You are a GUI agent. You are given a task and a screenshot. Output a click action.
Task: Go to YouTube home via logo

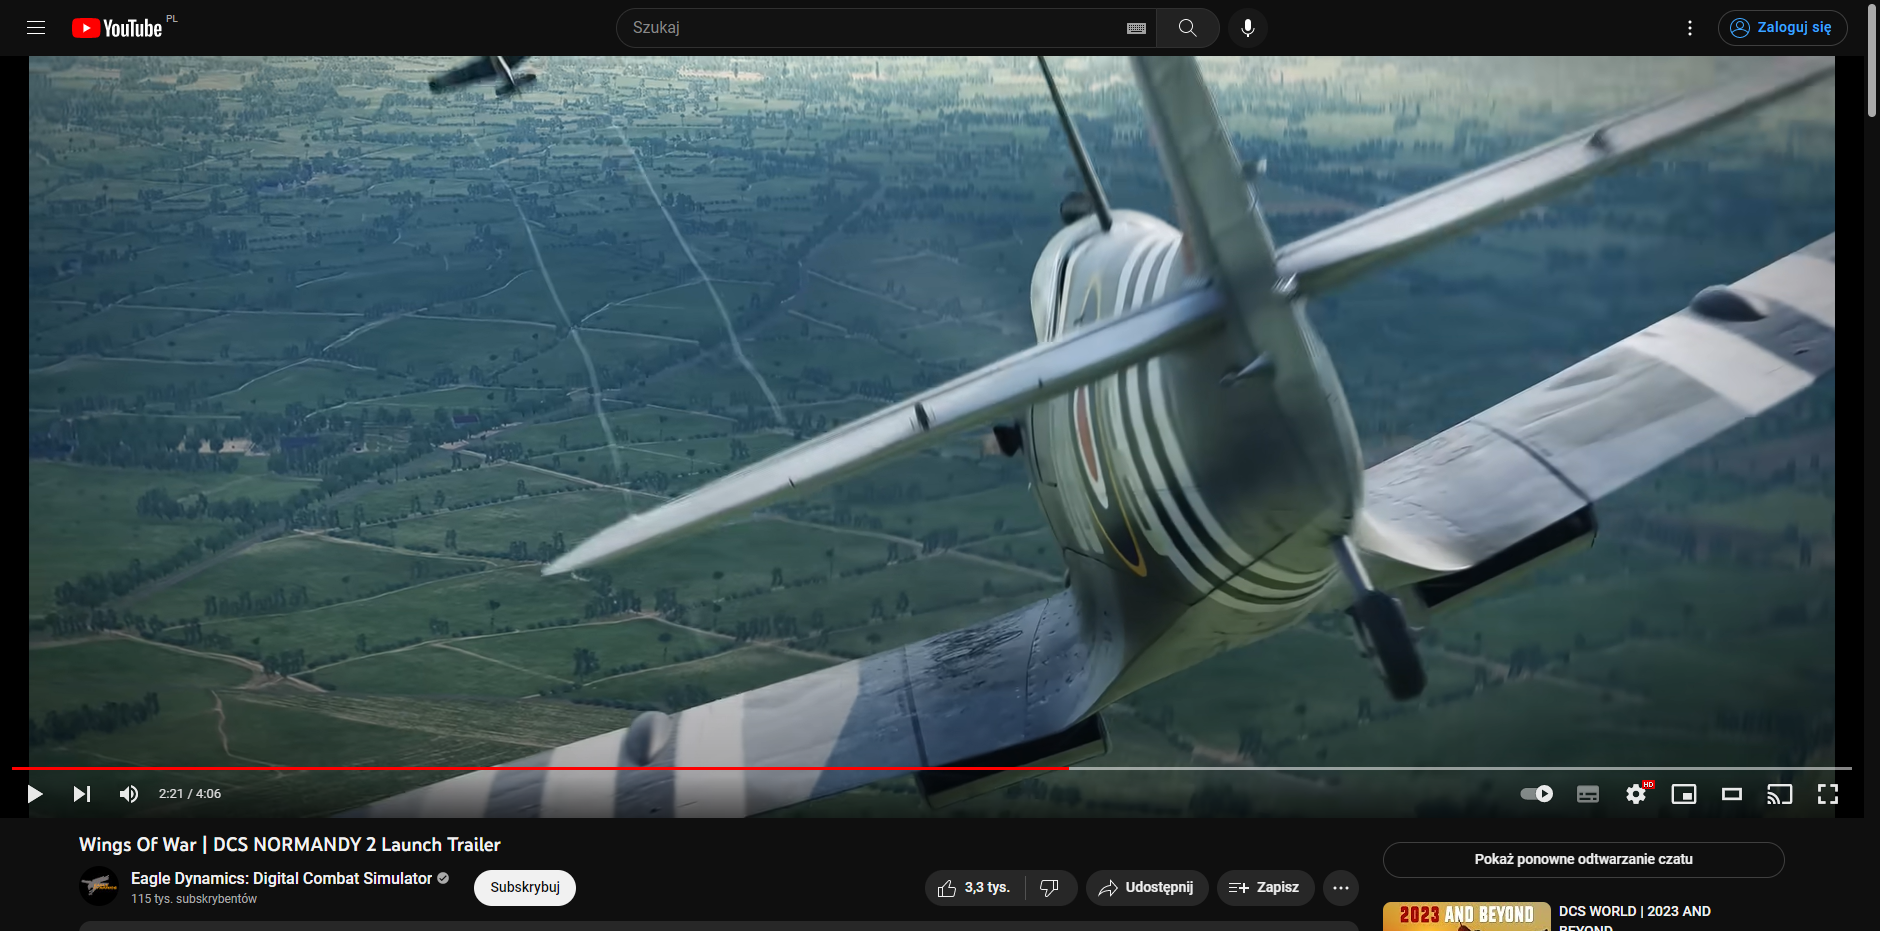coord(117,28)
